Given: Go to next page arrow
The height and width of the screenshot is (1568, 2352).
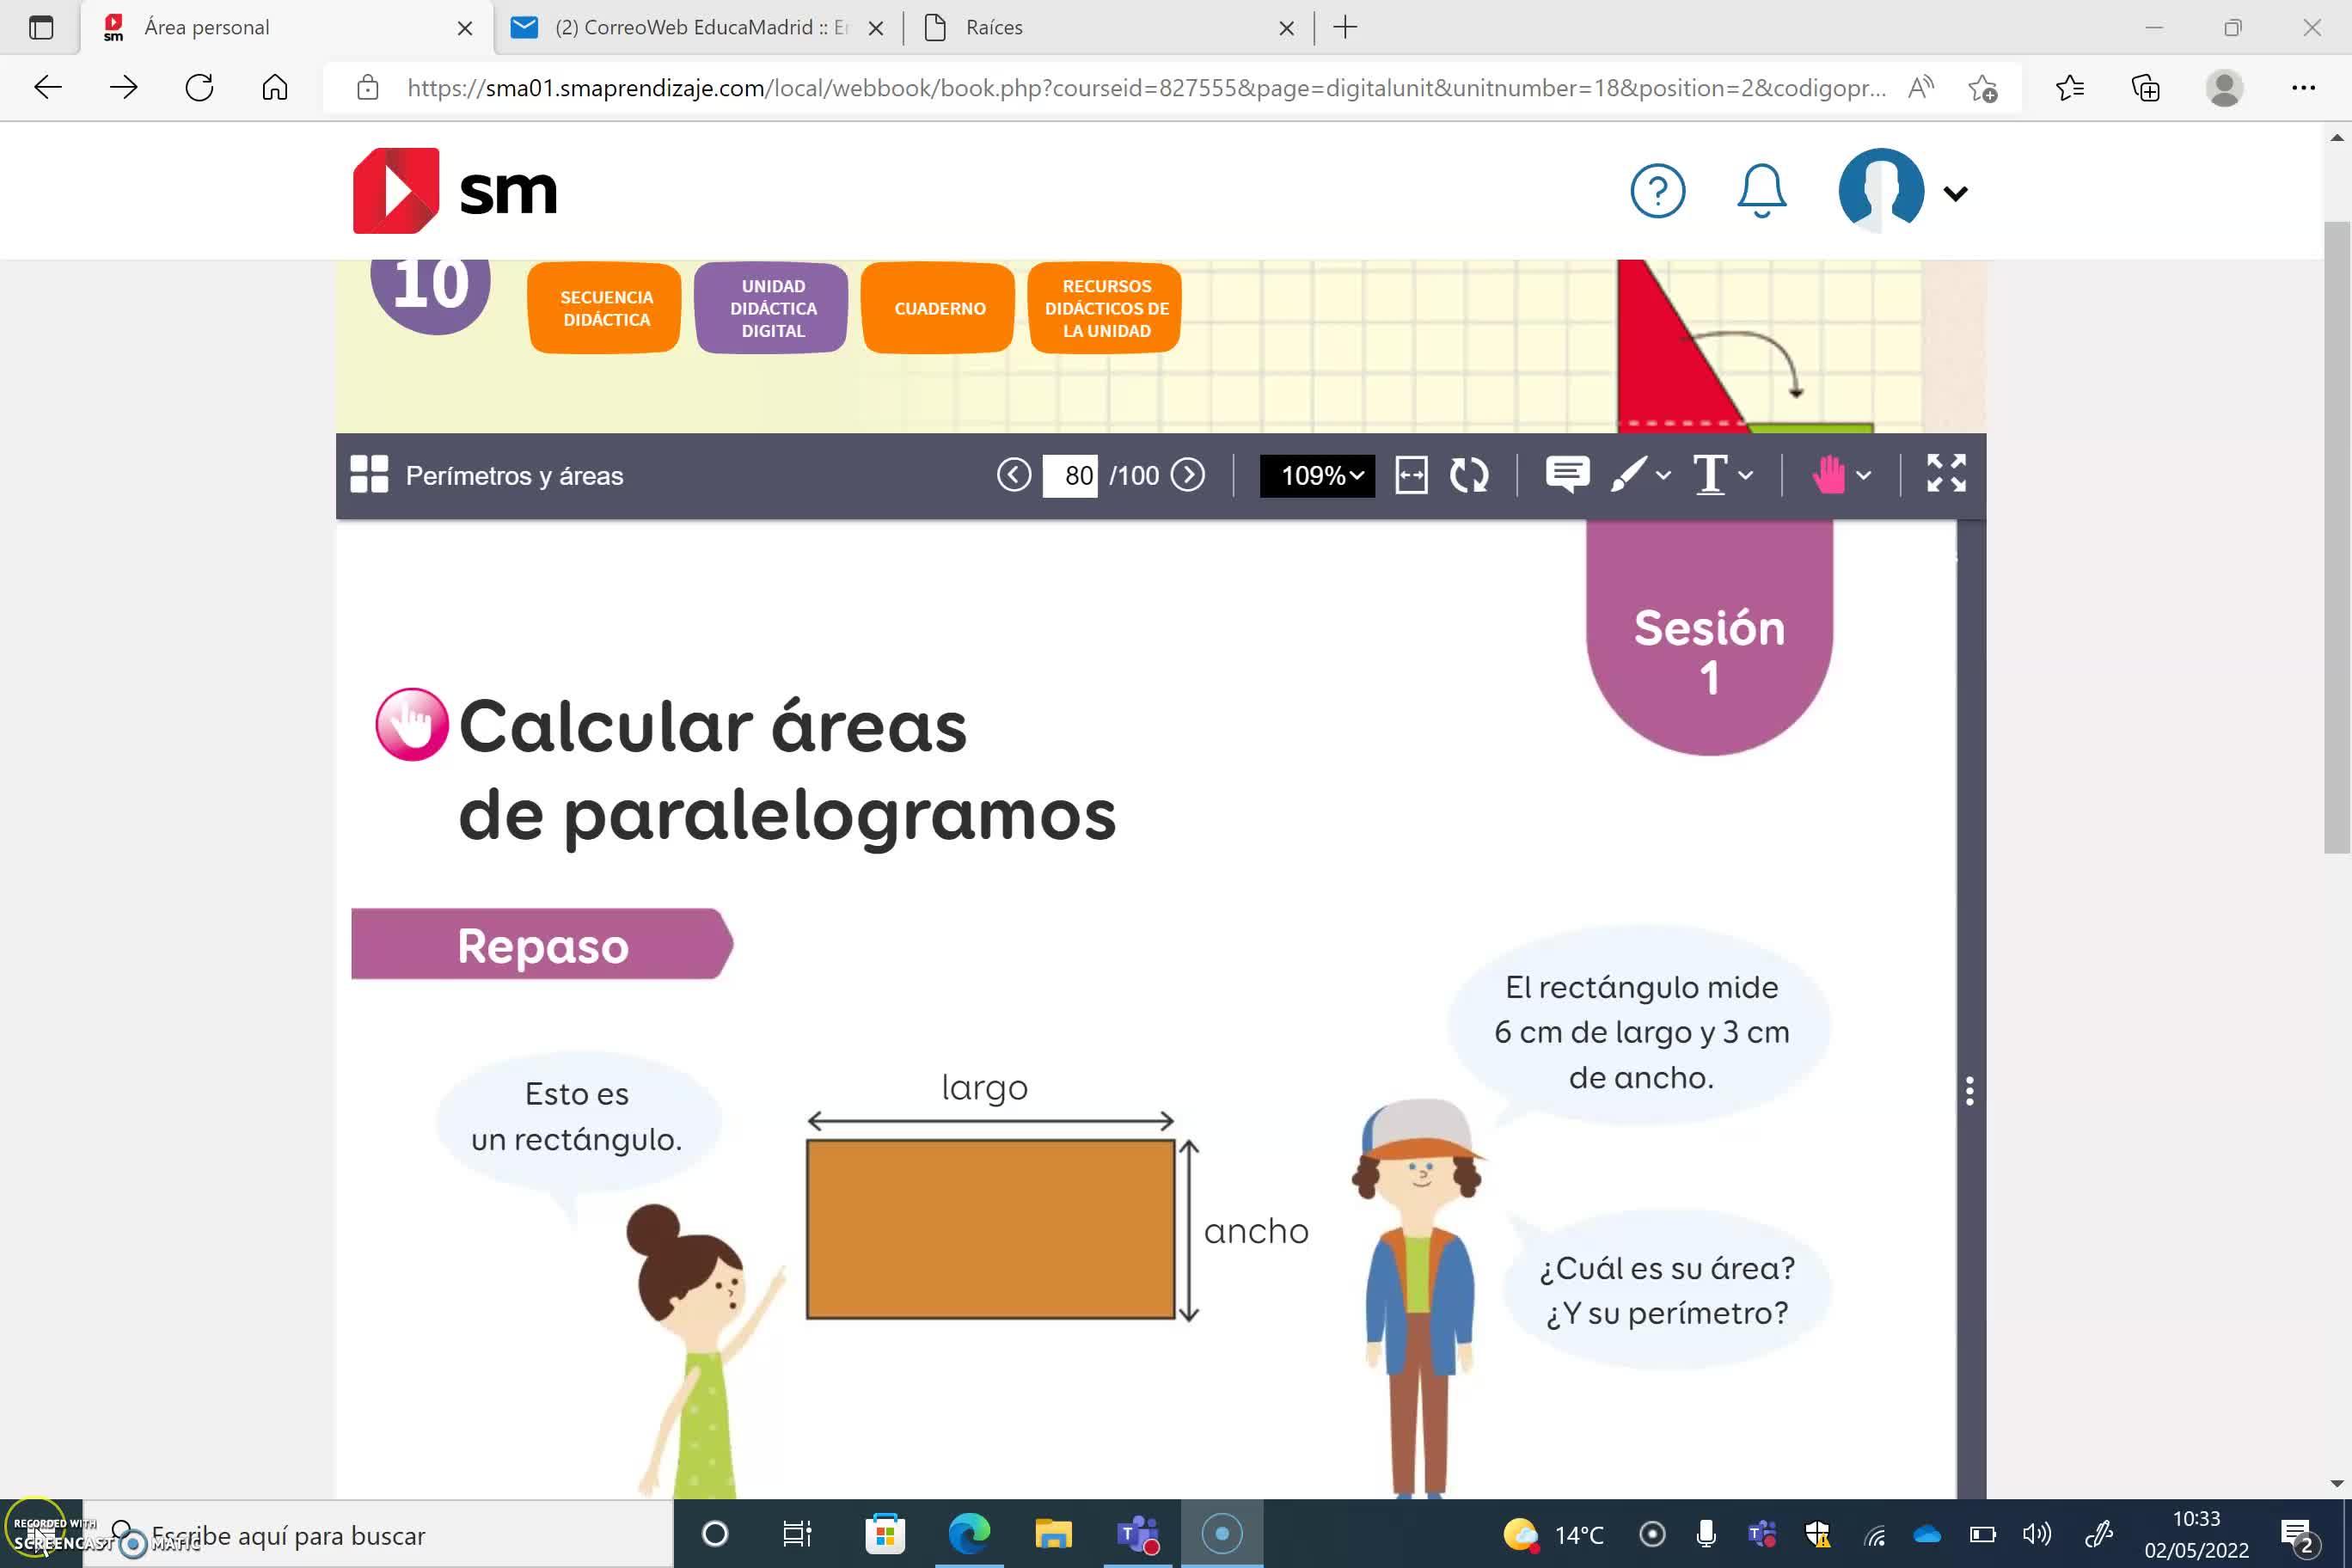Looking at the screenshot, I should click(1187, 475).
